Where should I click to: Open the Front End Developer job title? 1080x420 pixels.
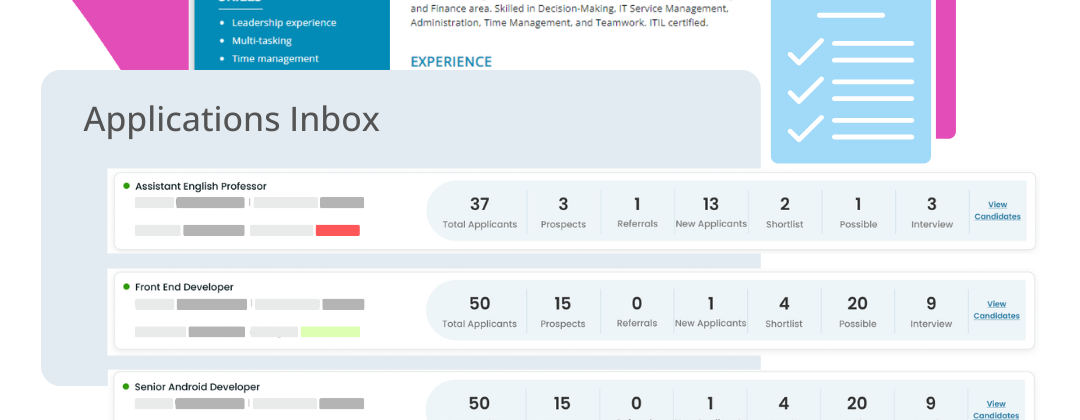(x=184, y=287)
